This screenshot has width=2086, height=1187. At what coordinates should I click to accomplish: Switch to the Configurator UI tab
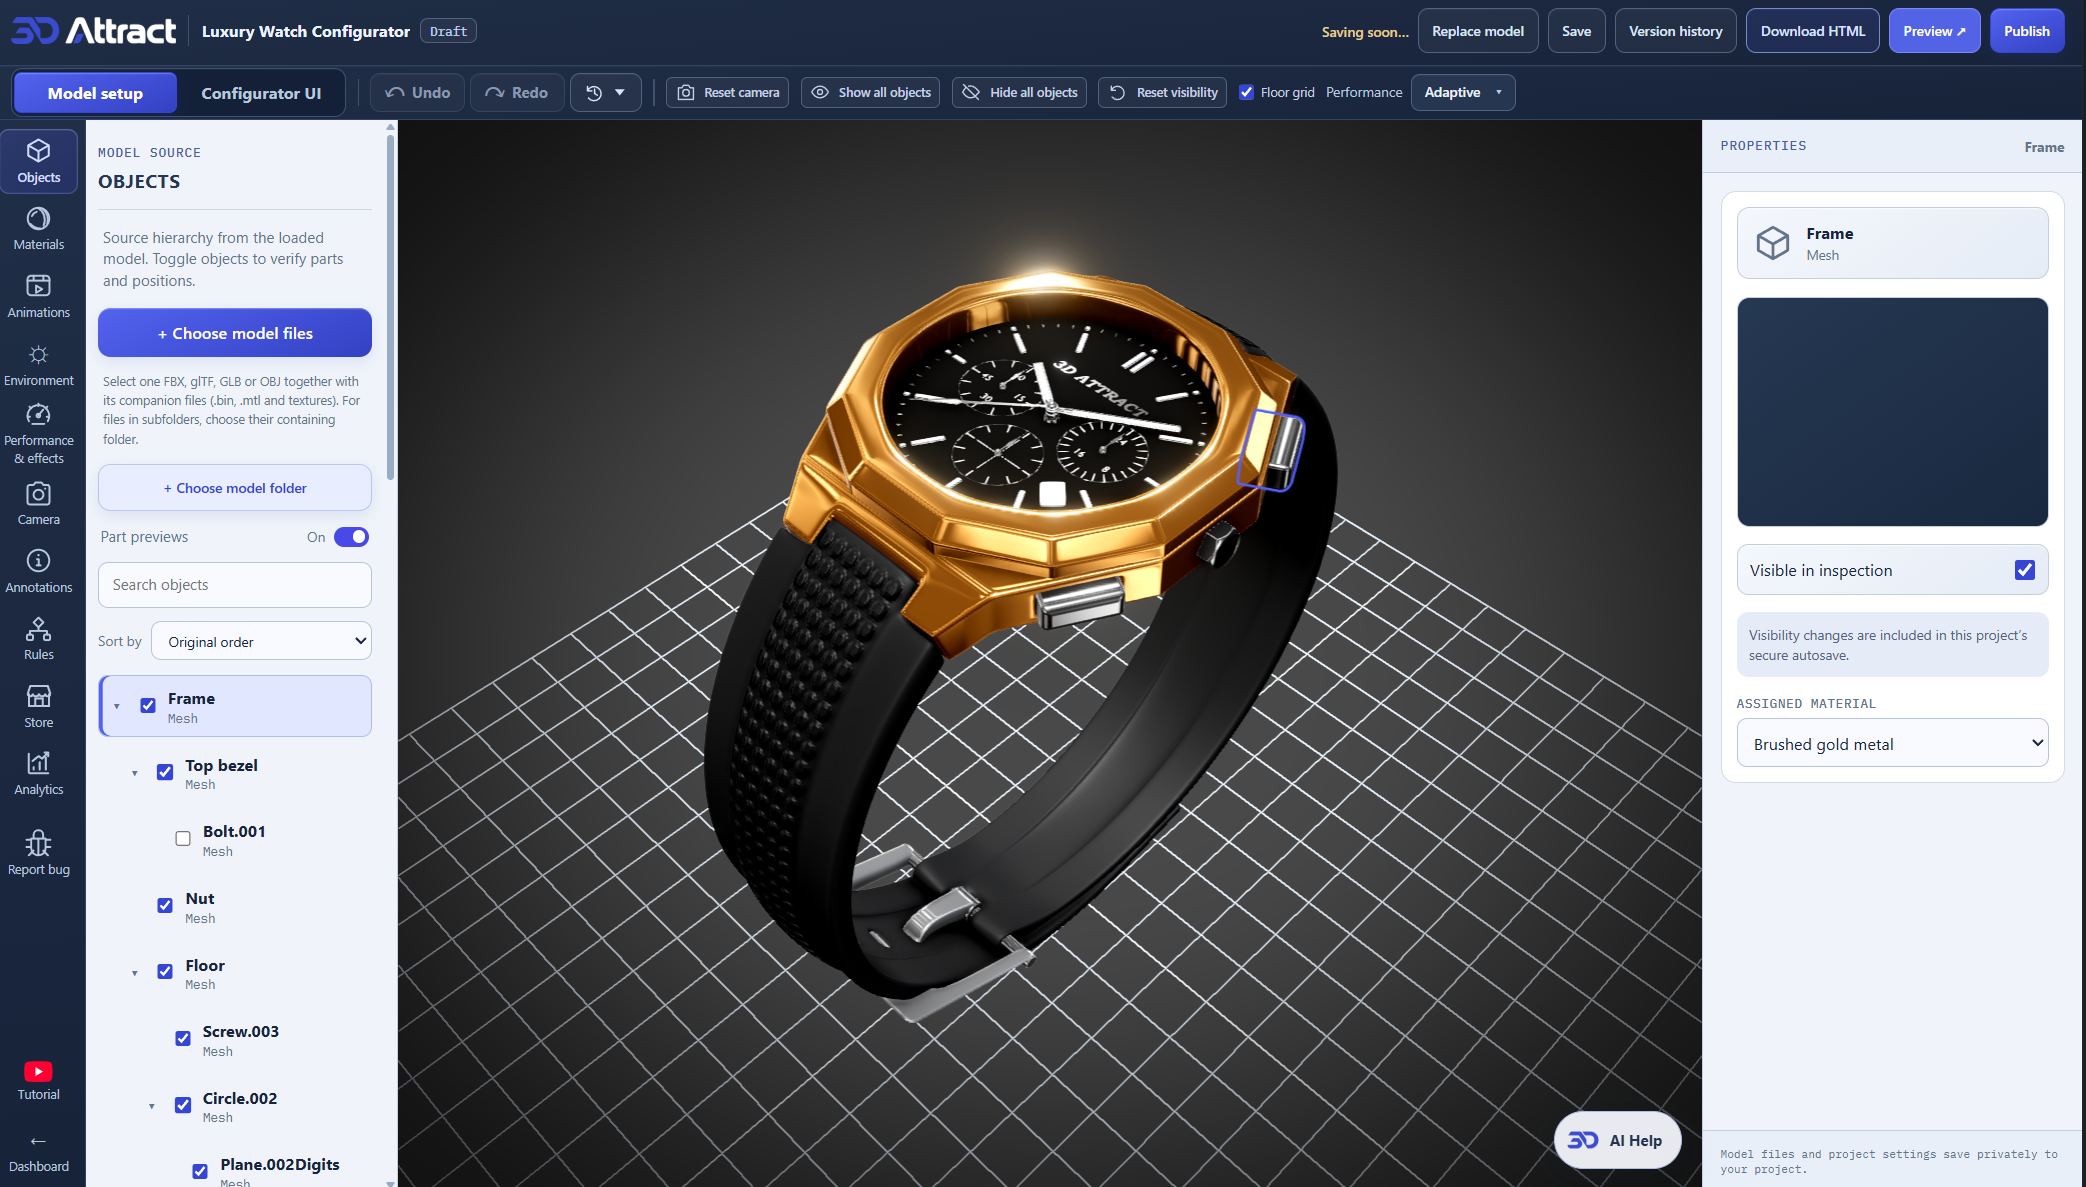click(261, 93)
